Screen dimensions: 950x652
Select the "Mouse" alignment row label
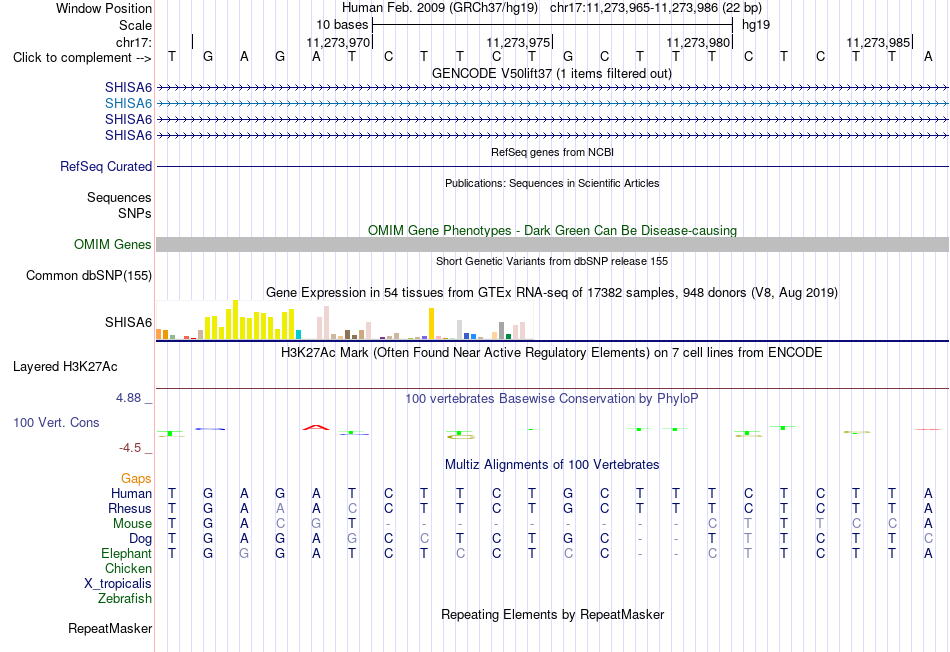click(x=132, y=524)
